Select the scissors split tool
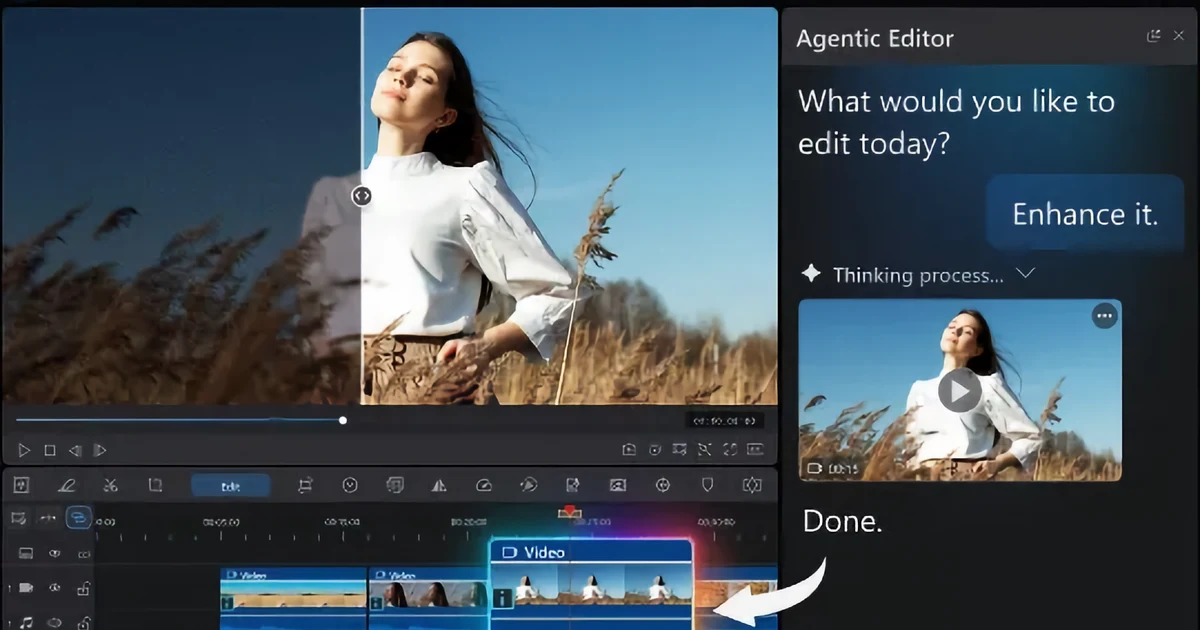Viewport: 1200px width, 630px height. pos(111,486)
